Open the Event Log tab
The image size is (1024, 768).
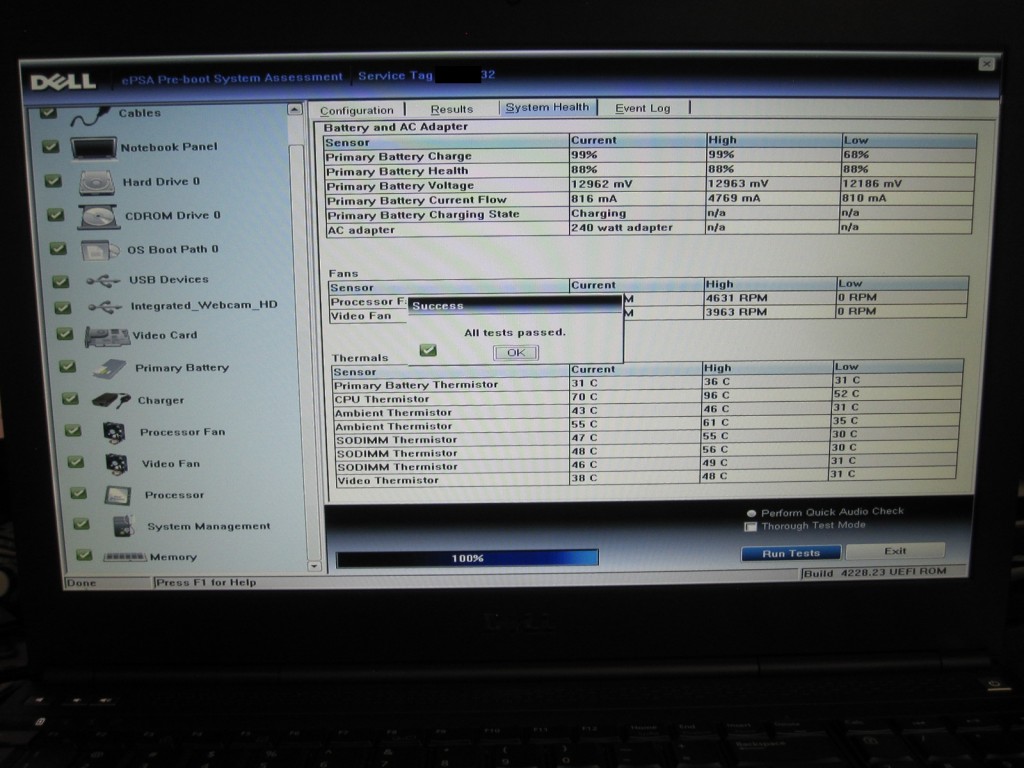tap(643, 108)
